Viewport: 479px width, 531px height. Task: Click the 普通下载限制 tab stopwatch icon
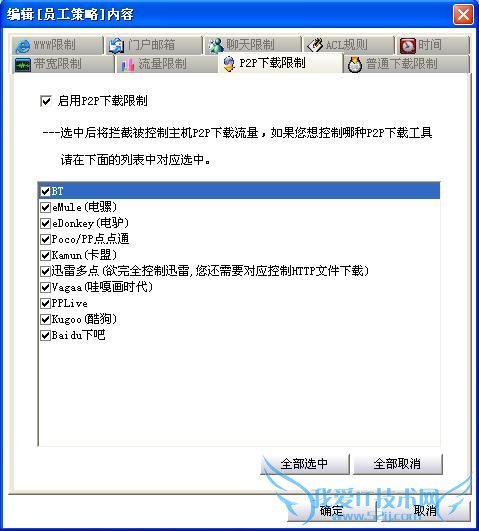tap(355, 64)
